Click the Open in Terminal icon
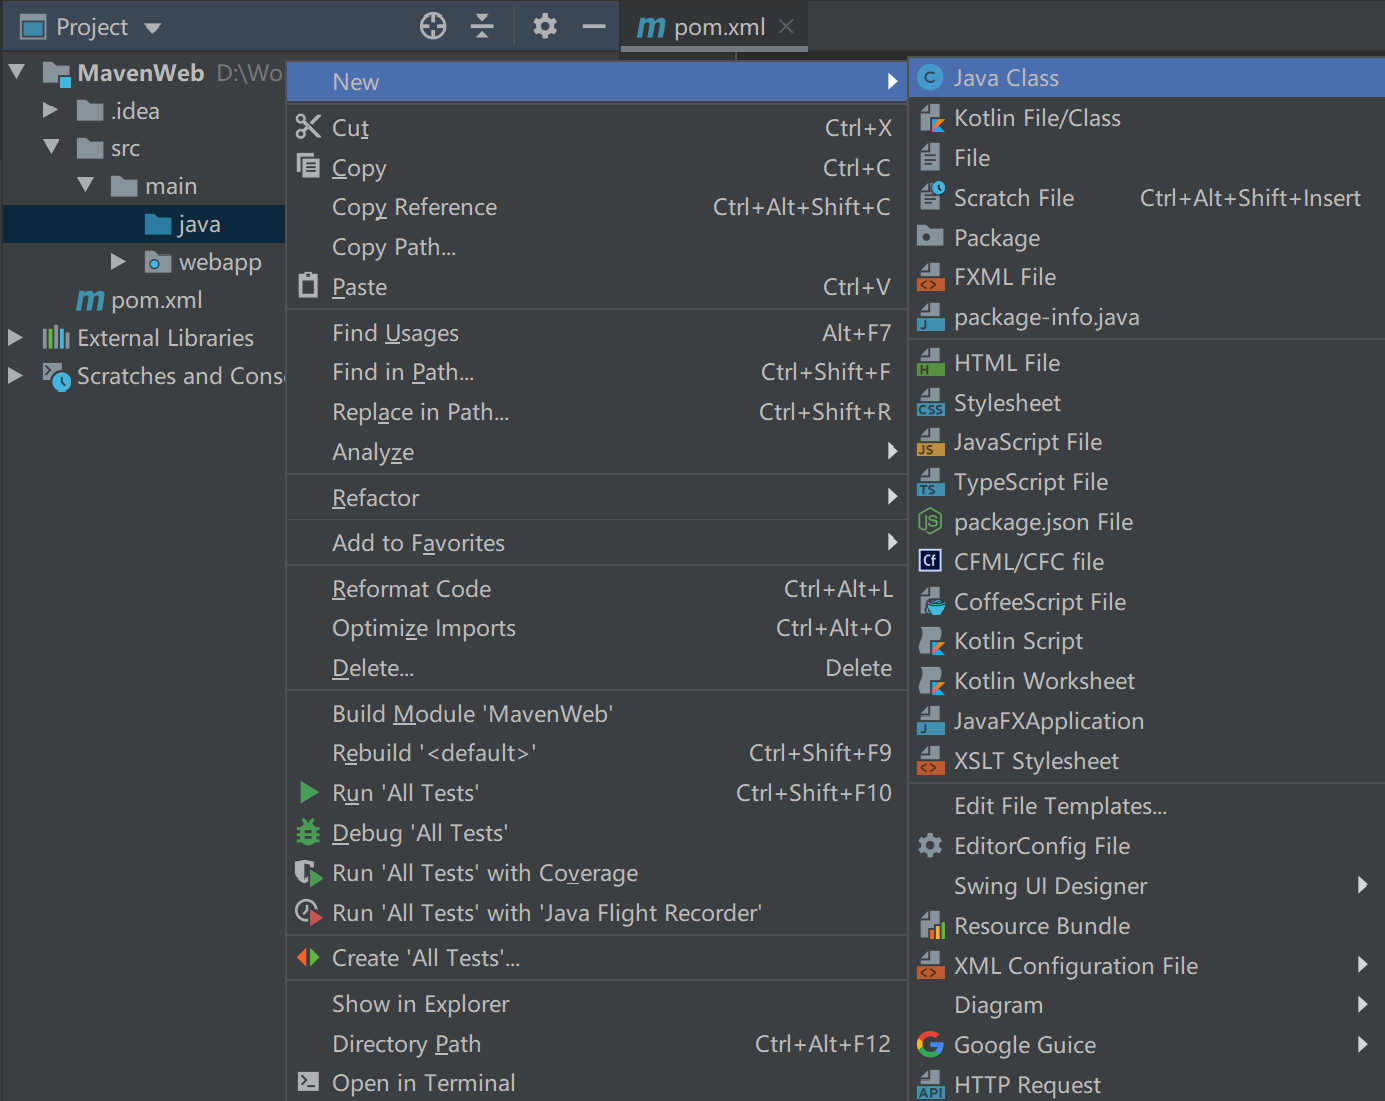The height and width of the screenshot is (1101, 1385). point(308,1081)
